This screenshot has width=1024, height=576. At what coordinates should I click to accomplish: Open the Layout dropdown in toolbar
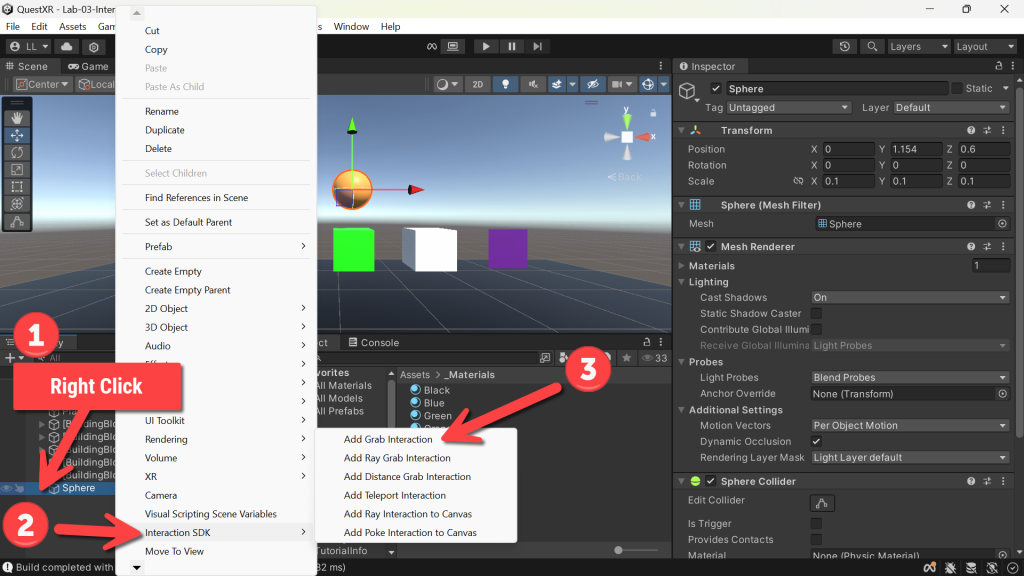tap(985, 46)
